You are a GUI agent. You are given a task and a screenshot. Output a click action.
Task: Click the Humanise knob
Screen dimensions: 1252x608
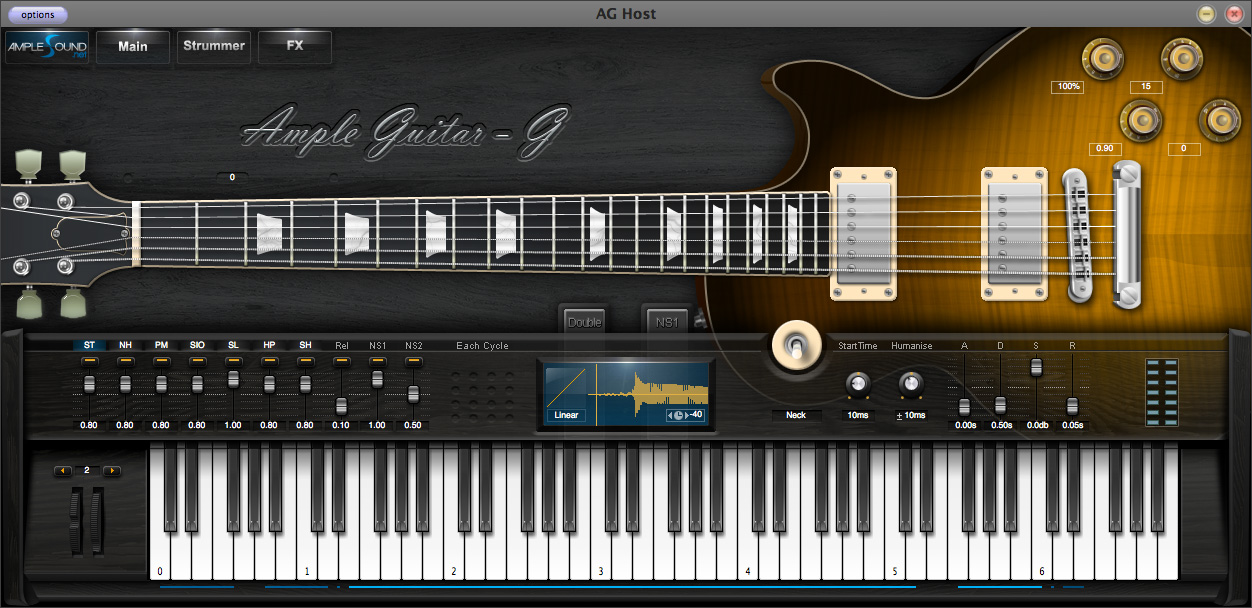(909, 384)
